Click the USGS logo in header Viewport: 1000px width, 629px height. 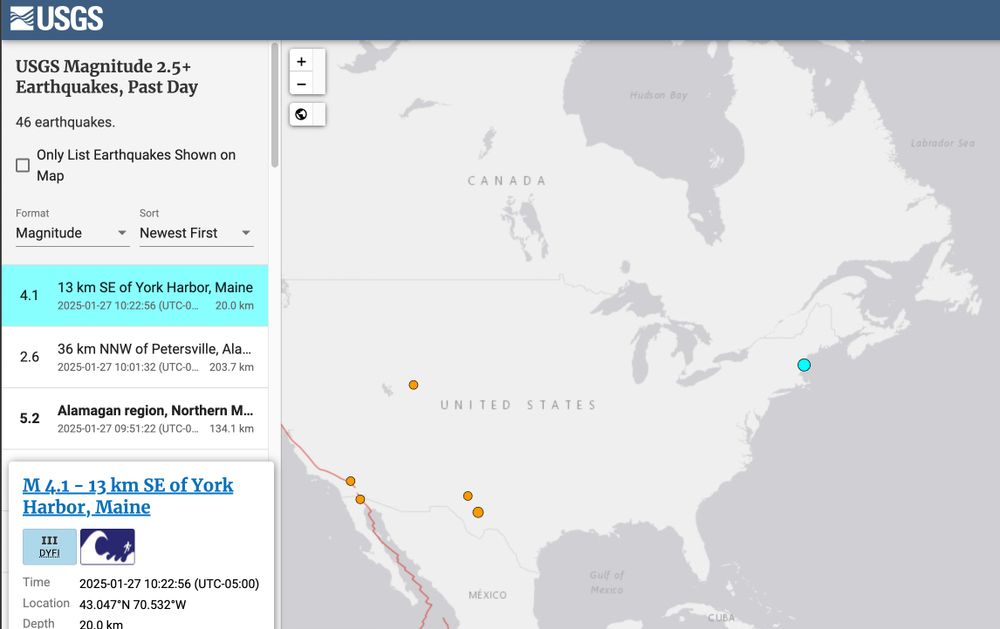56,18
